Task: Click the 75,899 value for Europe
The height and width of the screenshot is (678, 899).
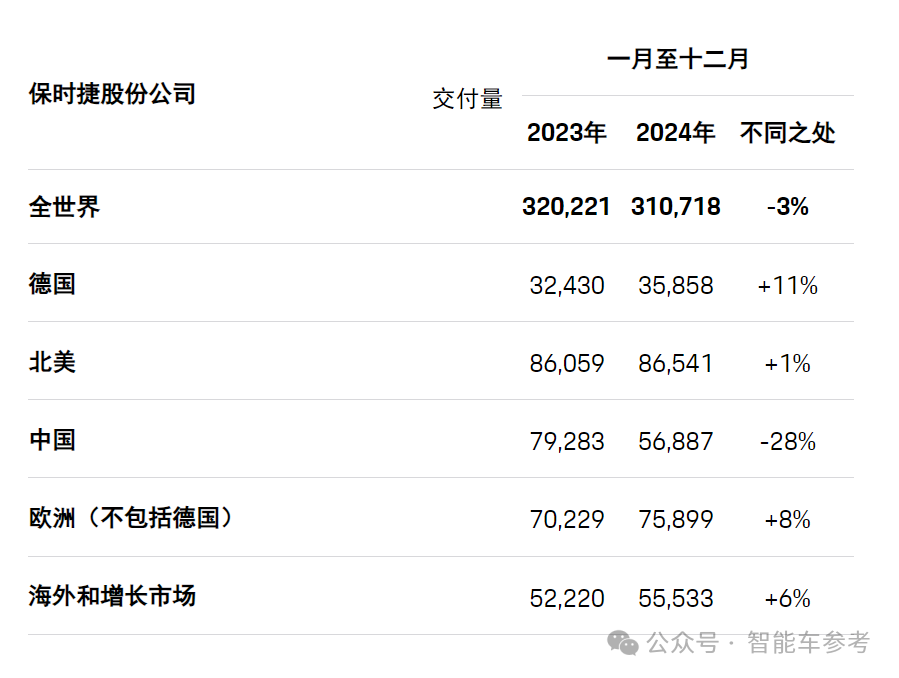Action: (x=675, y=519)
